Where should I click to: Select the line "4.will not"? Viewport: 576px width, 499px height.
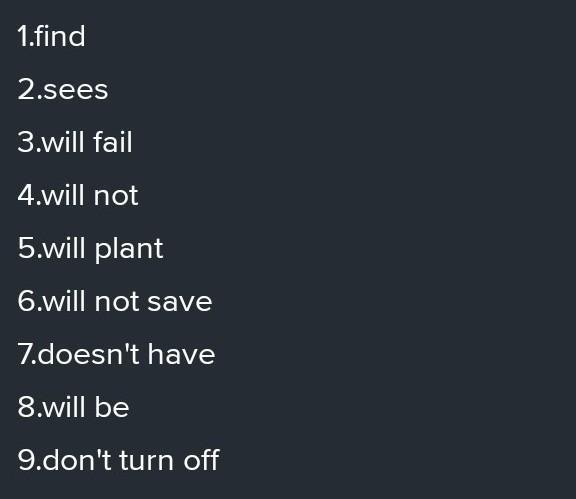pos(78,195)
